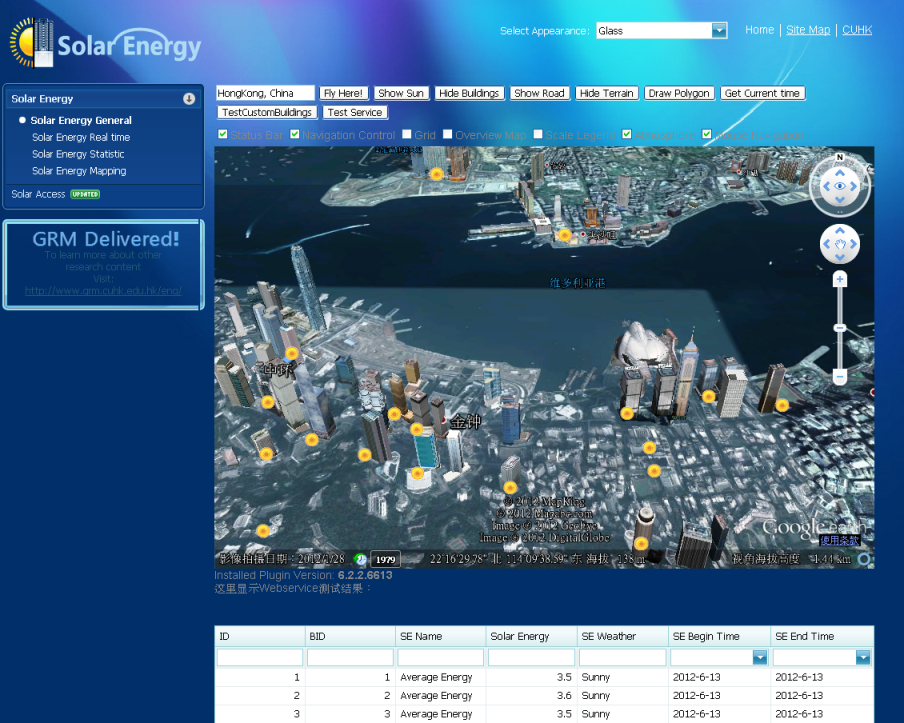
Task: Open the 使用条款 terms link on the map
Action: point(840,540)
